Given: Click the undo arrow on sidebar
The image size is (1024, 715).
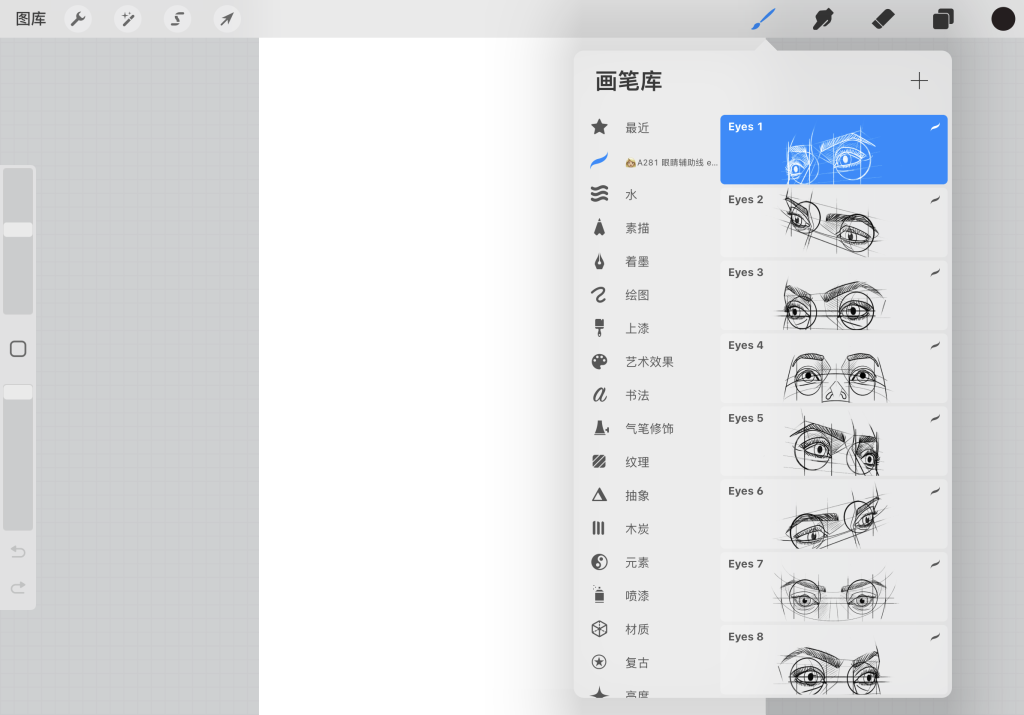Looking at the screenshot, I should (x=18, y=552).
